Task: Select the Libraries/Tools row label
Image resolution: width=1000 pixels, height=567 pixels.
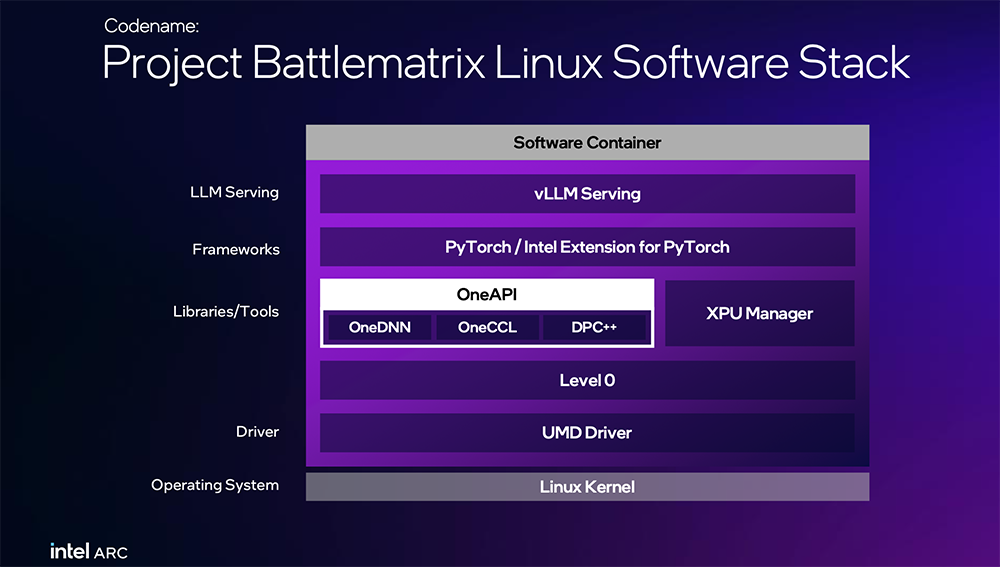Action: [x=226, y=312]
